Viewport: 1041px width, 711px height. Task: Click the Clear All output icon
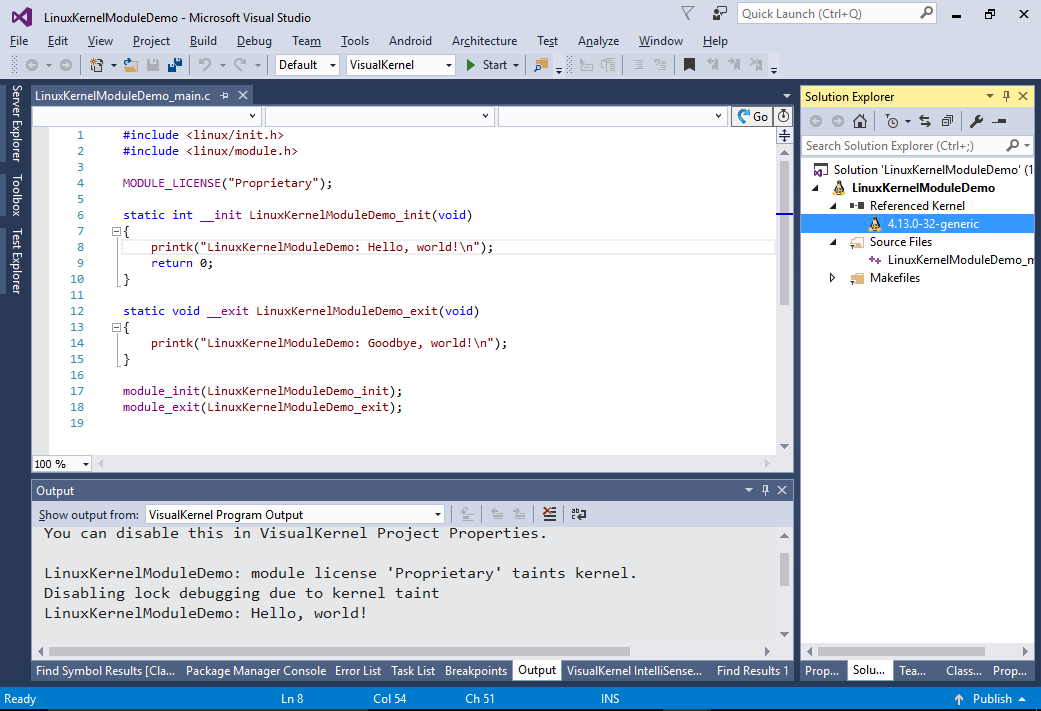coord(549,514)
